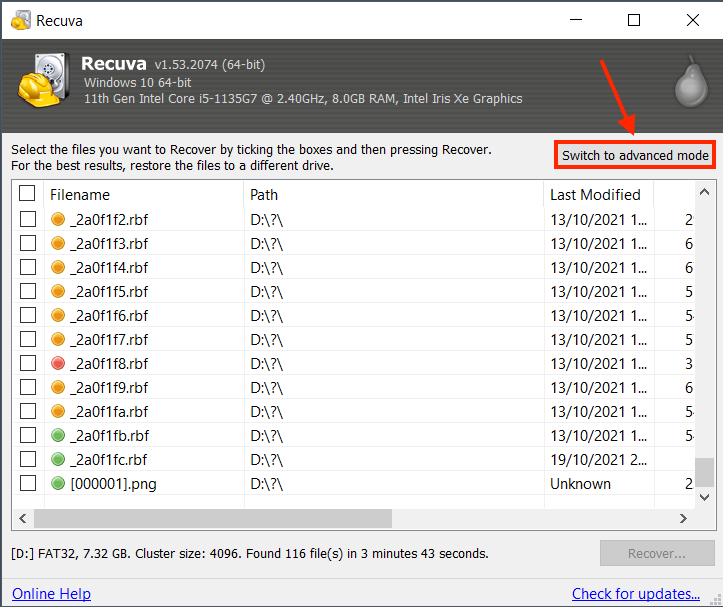Select the file name [000001].png

pos(113,484)
